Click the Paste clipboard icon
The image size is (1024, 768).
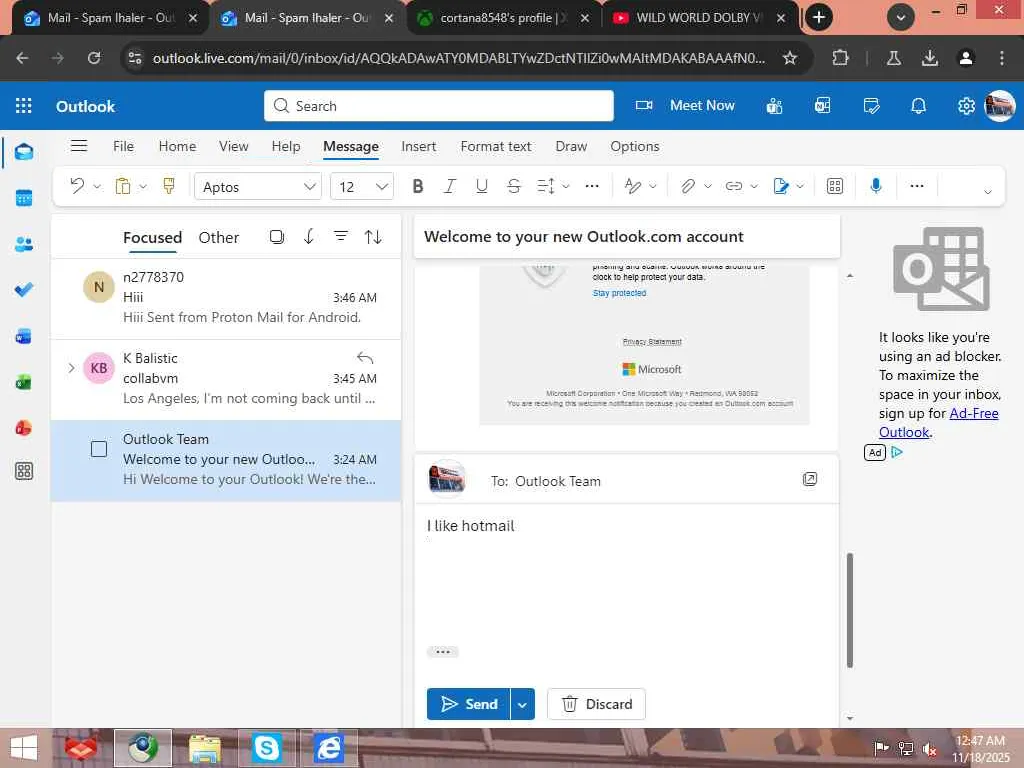pos(123,186)
